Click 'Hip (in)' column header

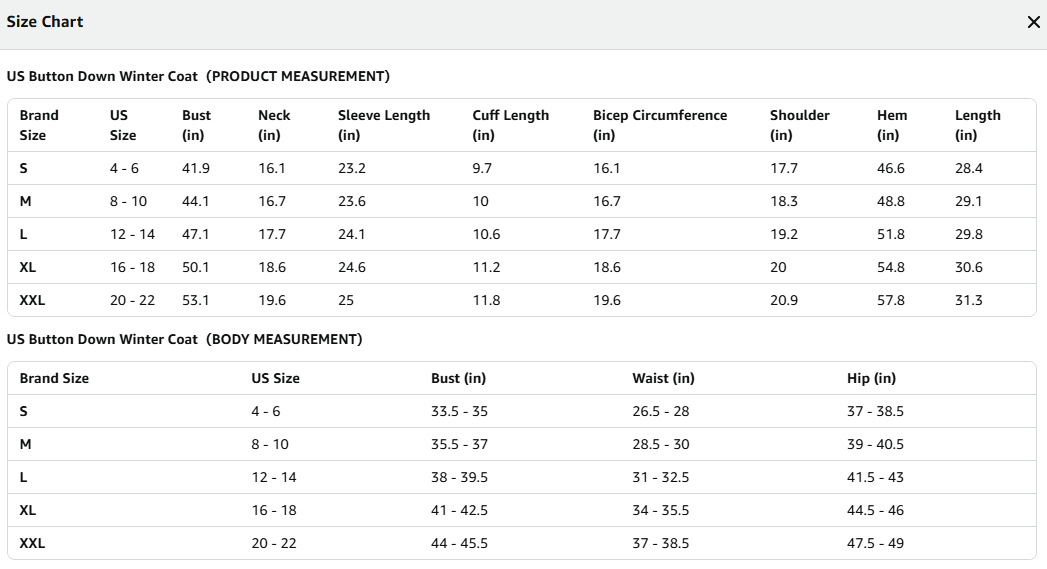871,378
